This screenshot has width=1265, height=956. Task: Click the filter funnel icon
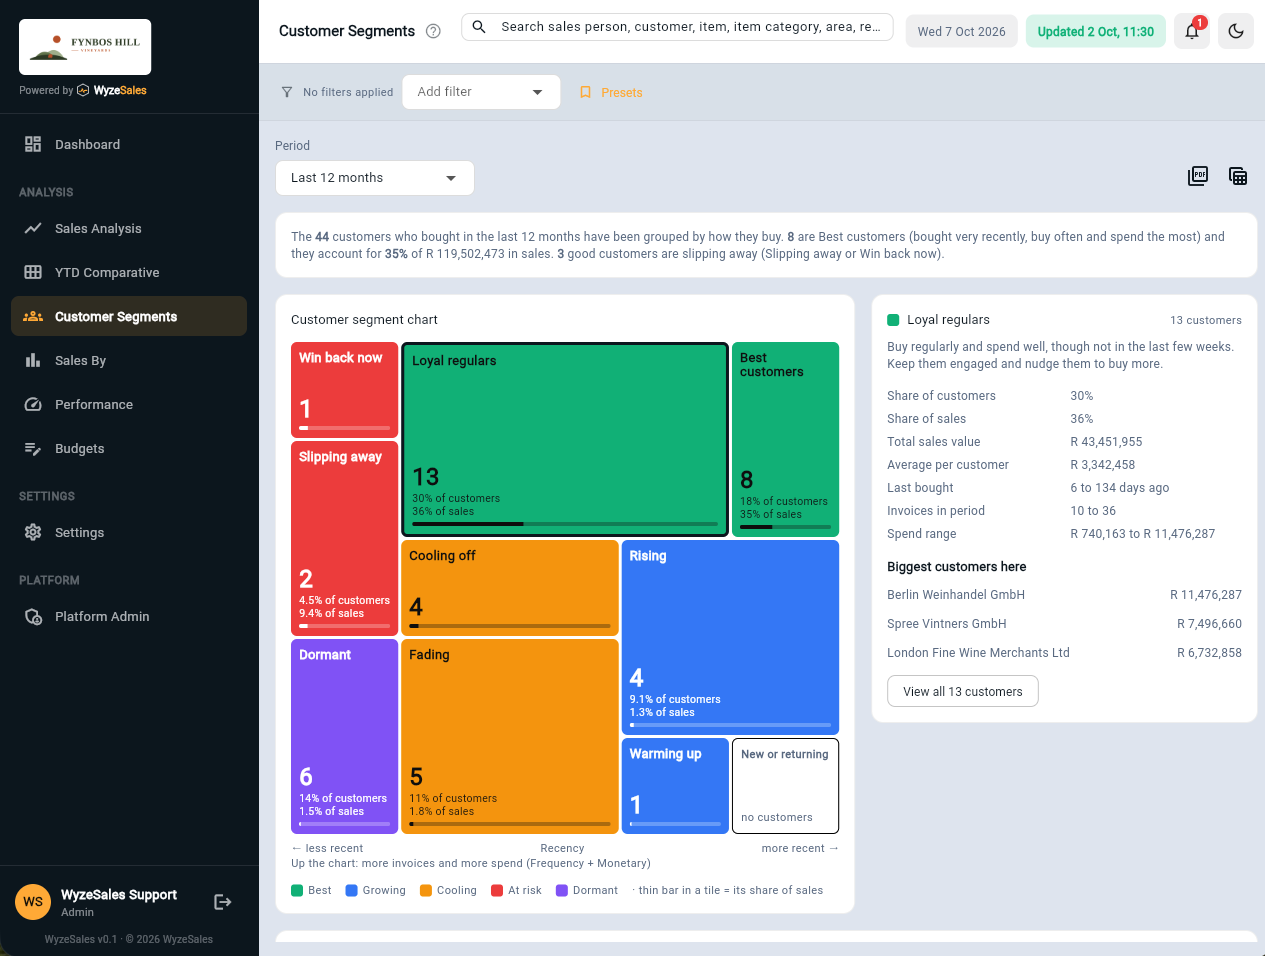(x=287, y=92)
